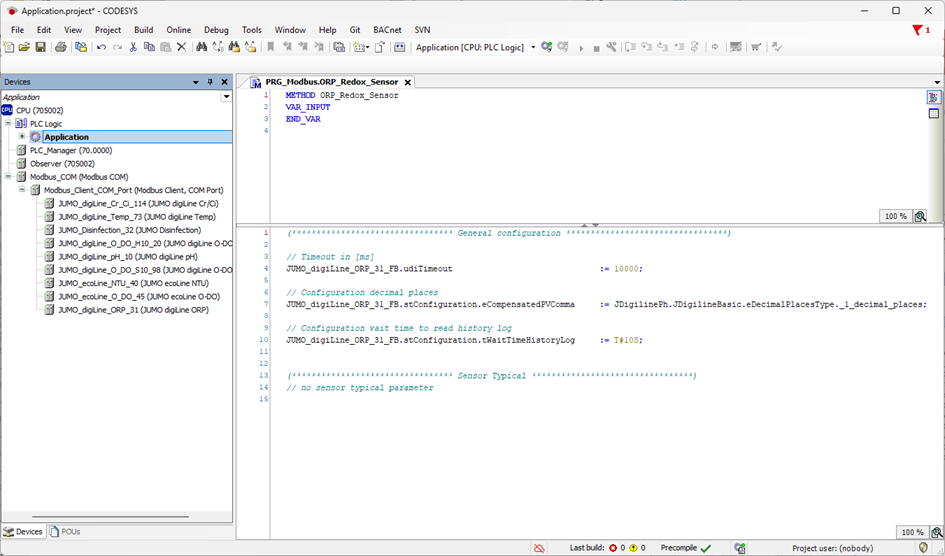The image size is (945, 556).
Task: Collapse the Modbus_Client_COM_Port node
Action: pos(22,190)
